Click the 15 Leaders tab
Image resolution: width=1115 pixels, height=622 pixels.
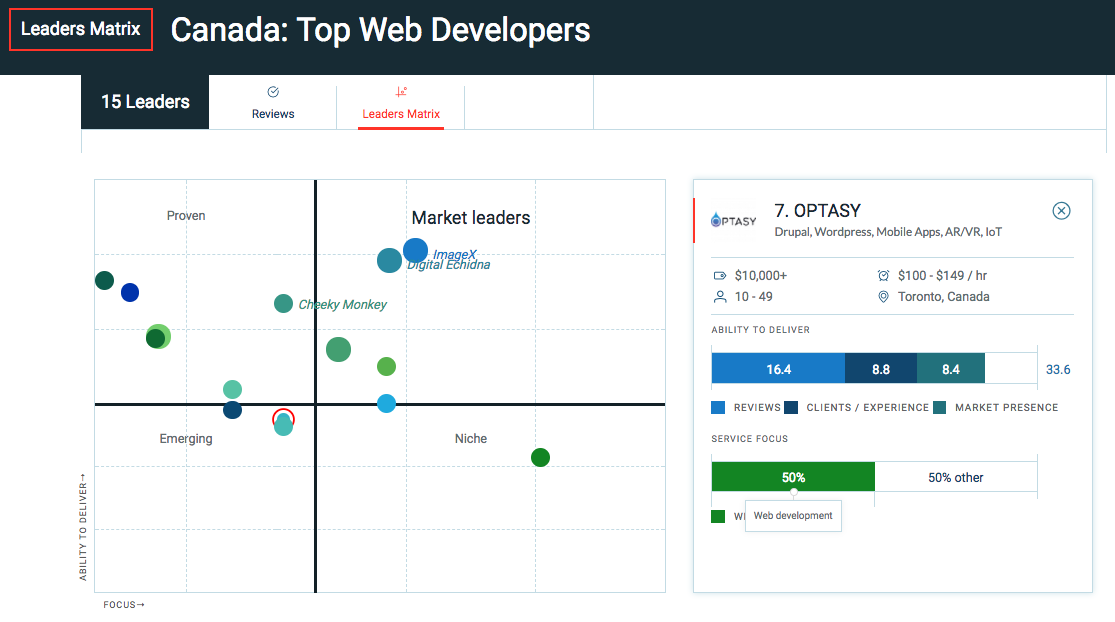coord(145,102)
